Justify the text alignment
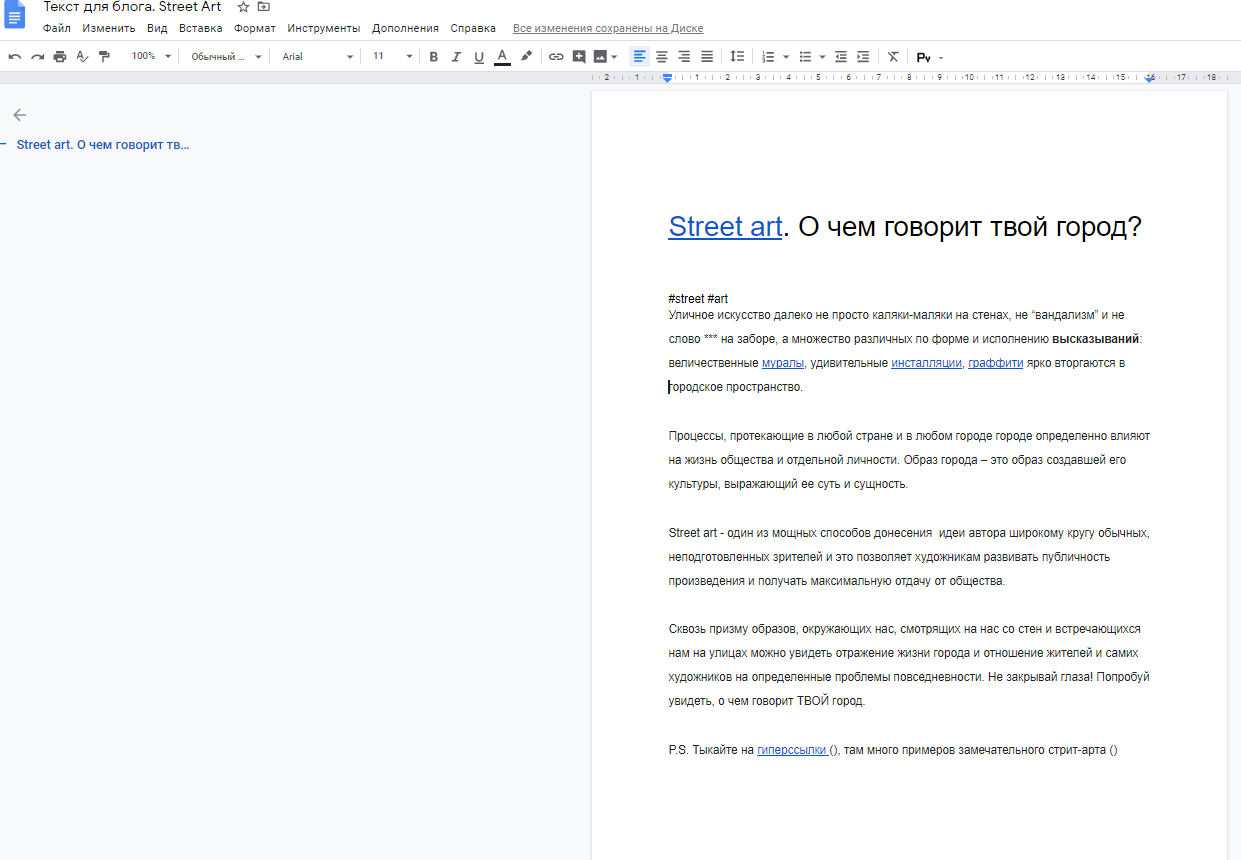This screenshot has height=860, width=1241. click(707, 57)
